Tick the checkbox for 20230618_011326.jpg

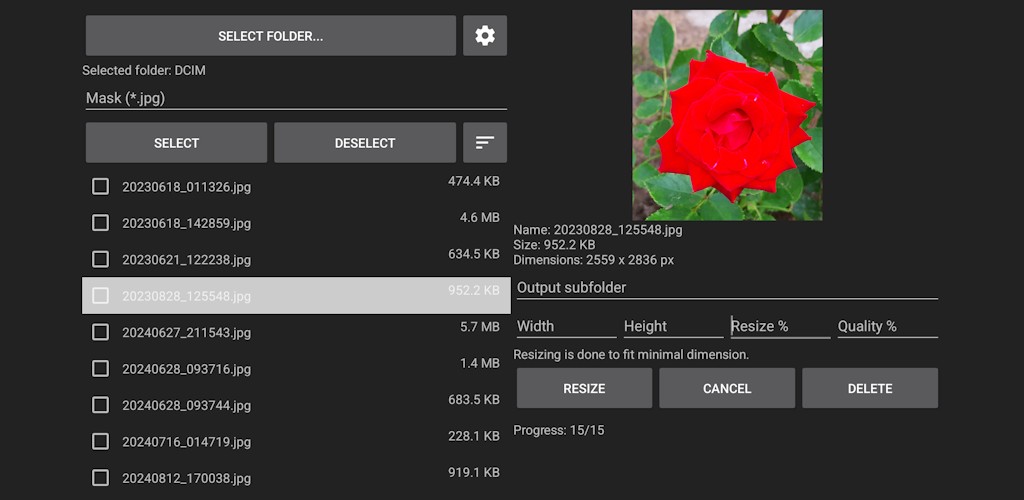[100, 186]
